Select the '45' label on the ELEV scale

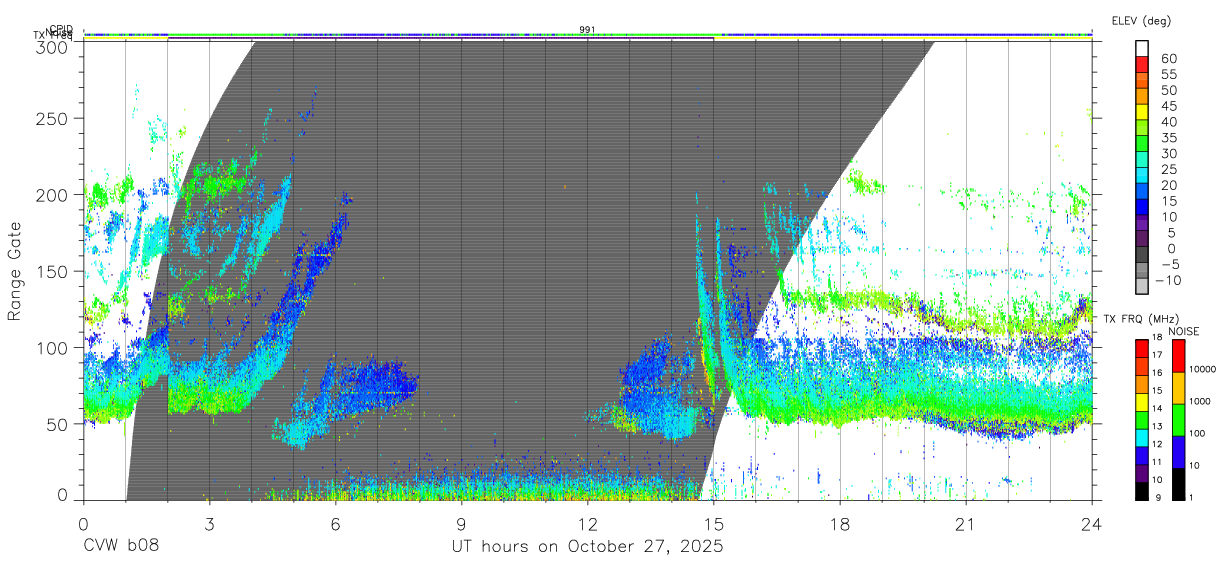pos(1168,107)
